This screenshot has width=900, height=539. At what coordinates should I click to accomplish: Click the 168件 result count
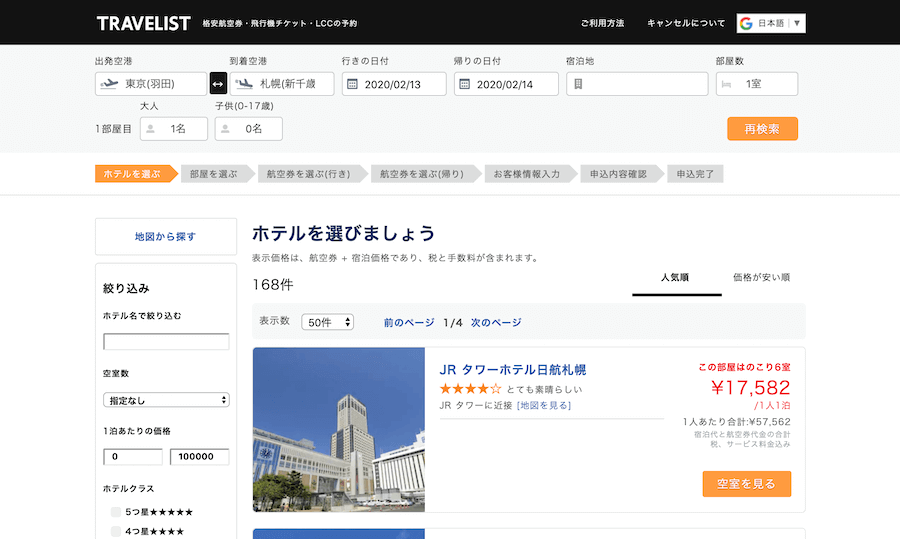click(x=273, y=285)
